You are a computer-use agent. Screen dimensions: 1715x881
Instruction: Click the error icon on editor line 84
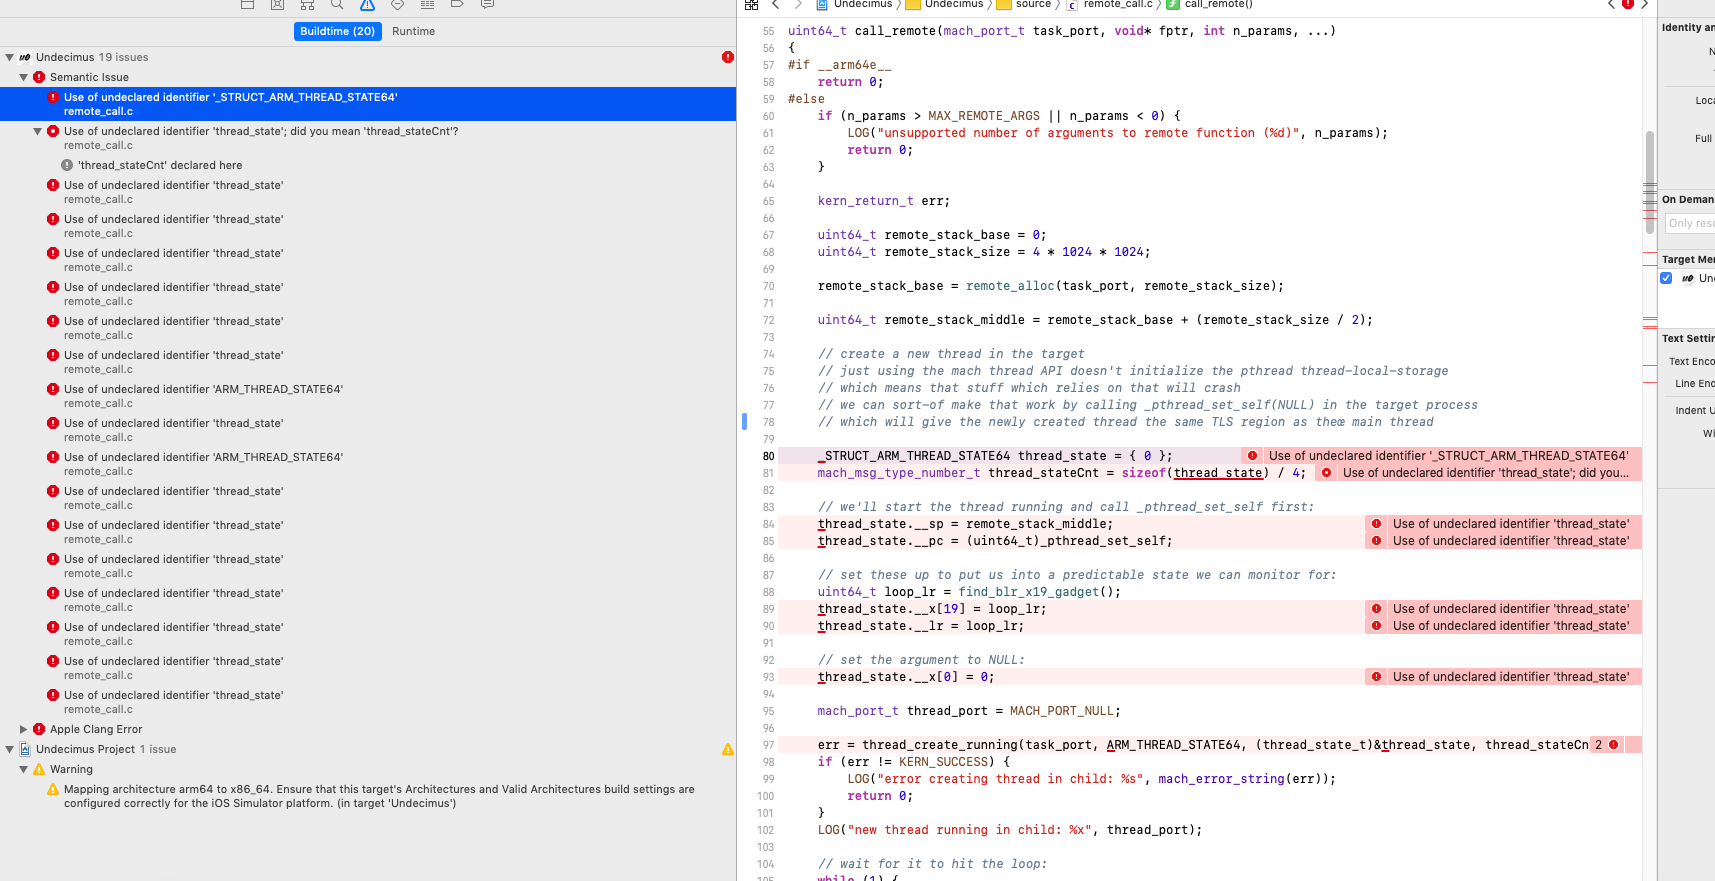tap(1376, 524)
